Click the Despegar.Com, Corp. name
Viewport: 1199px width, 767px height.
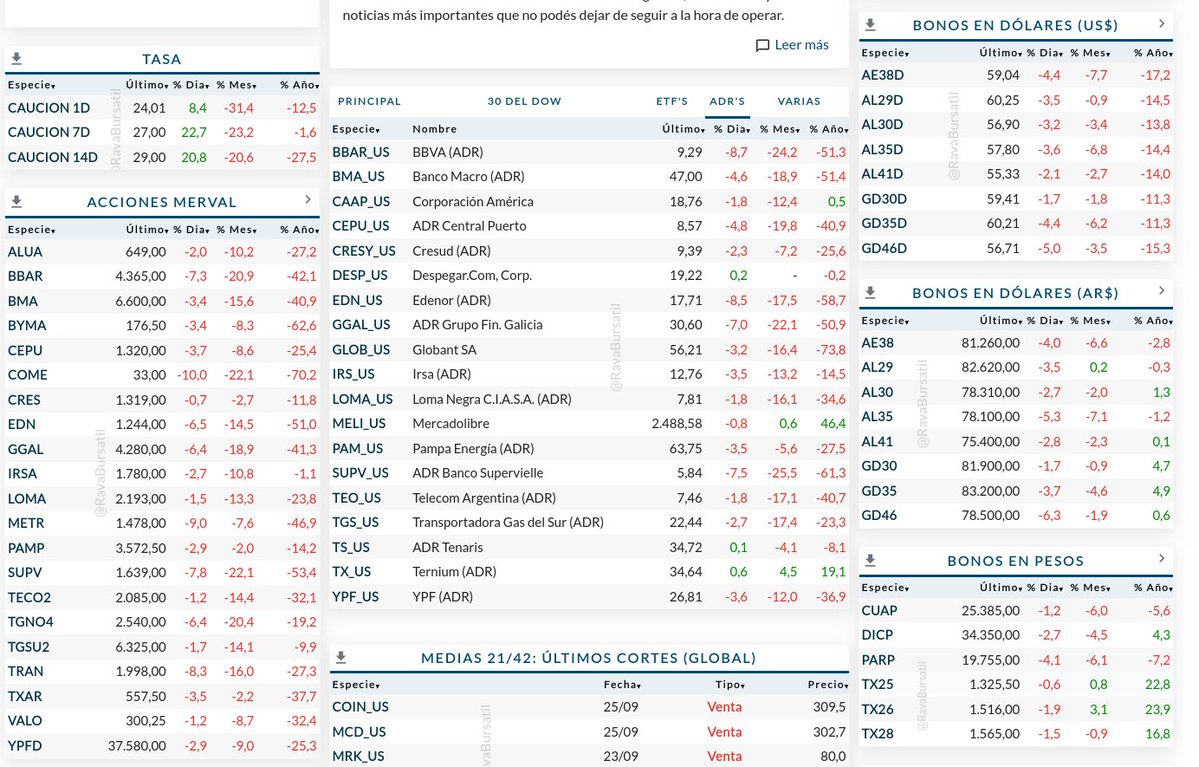[x=472, y=275]
